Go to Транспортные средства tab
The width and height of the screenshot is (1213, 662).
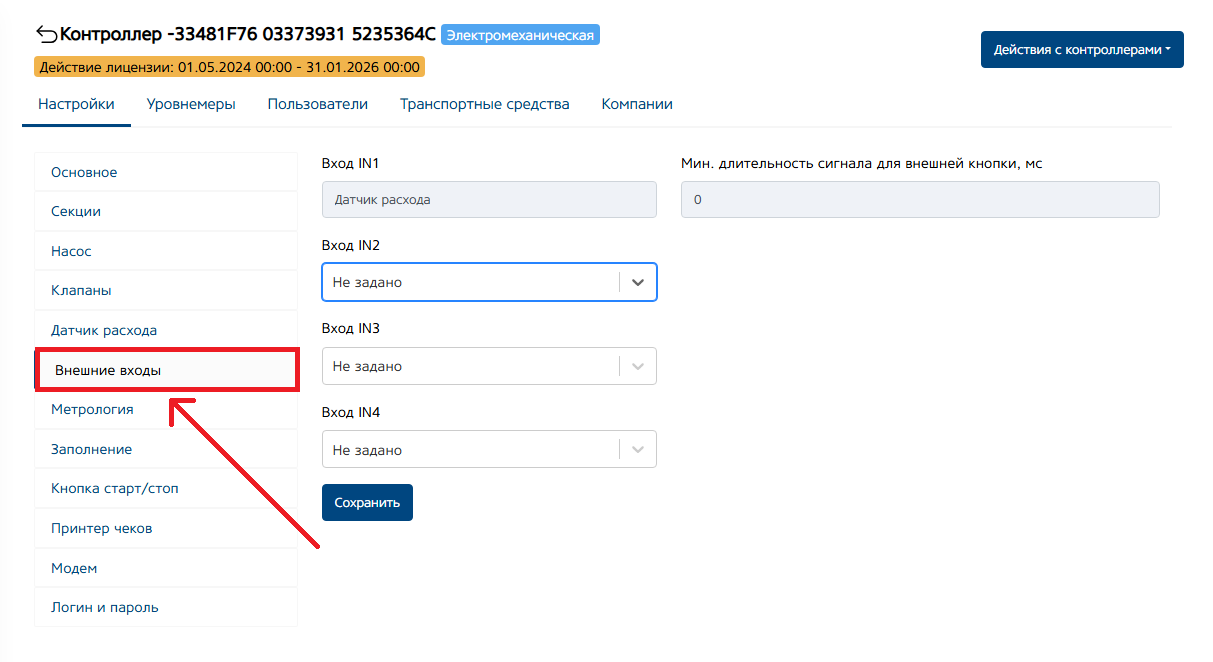484,104
